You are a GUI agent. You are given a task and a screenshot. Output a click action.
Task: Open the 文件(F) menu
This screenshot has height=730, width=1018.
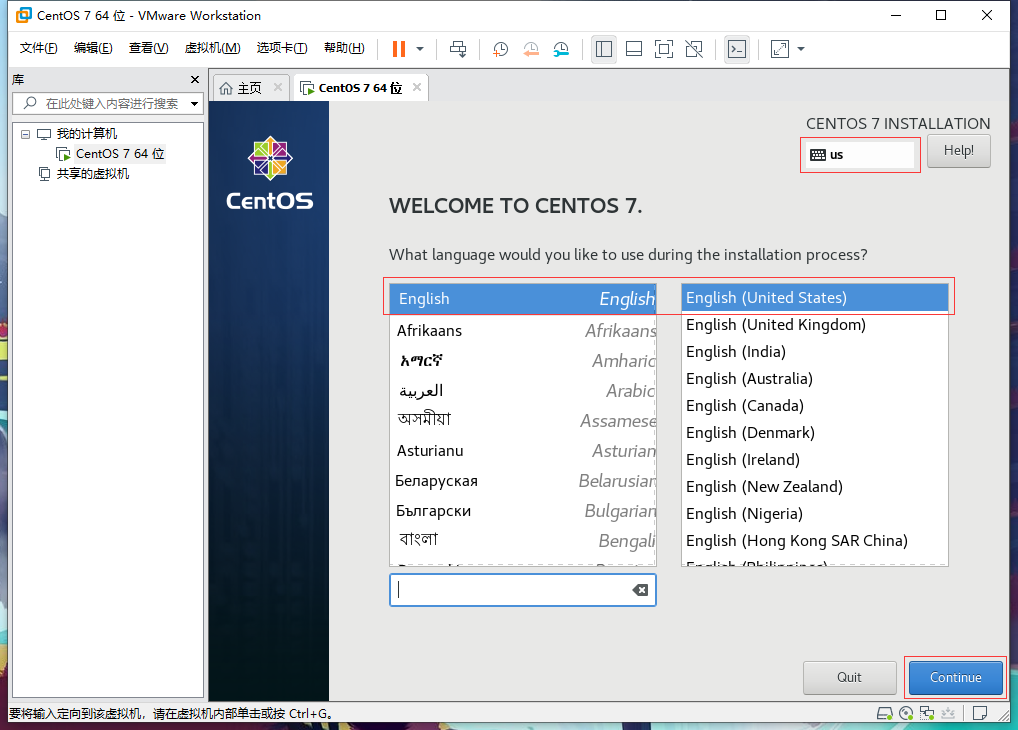click(38, 48)
